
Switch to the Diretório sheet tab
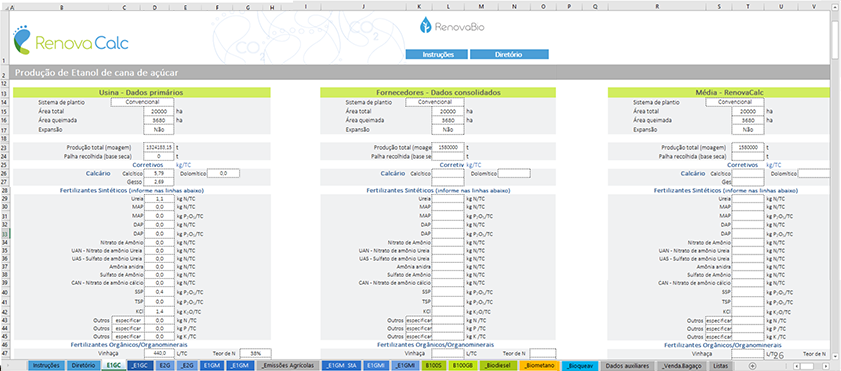tap(83, 366)
